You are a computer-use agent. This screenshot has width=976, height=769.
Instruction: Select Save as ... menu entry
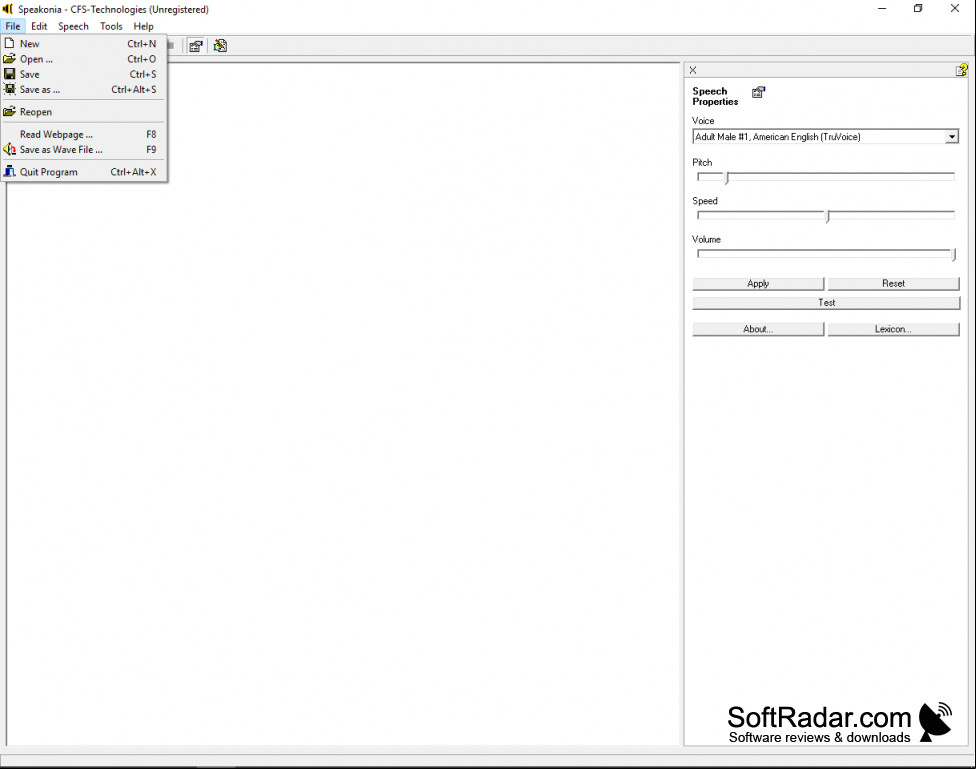tap(83, 90)
